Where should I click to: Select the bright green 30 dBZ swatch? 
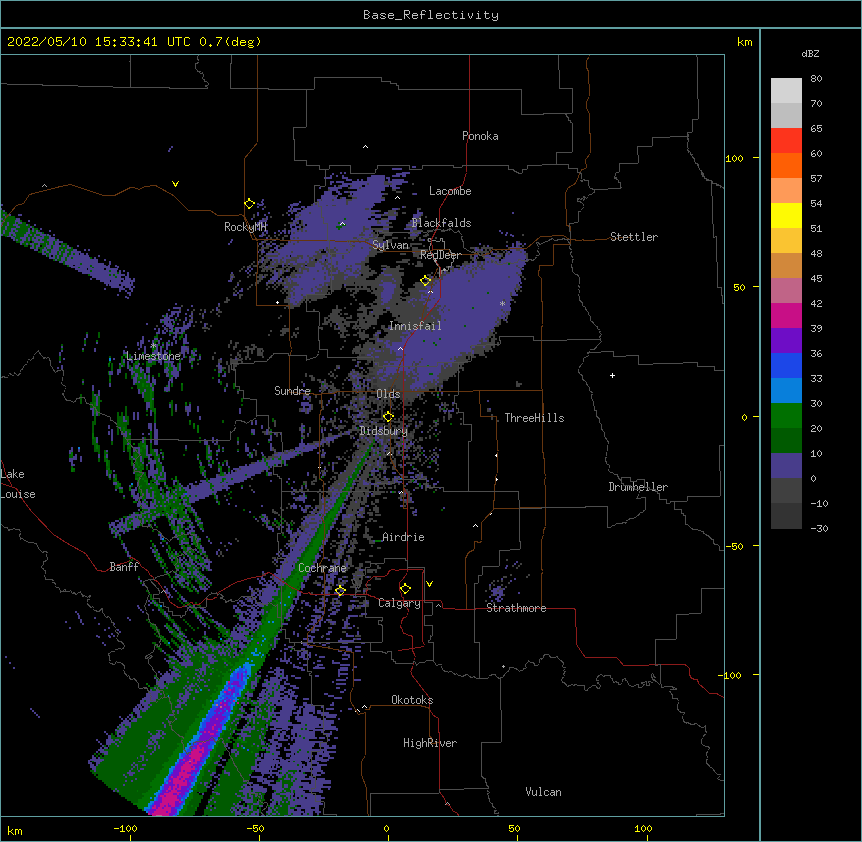click(786, 416)
